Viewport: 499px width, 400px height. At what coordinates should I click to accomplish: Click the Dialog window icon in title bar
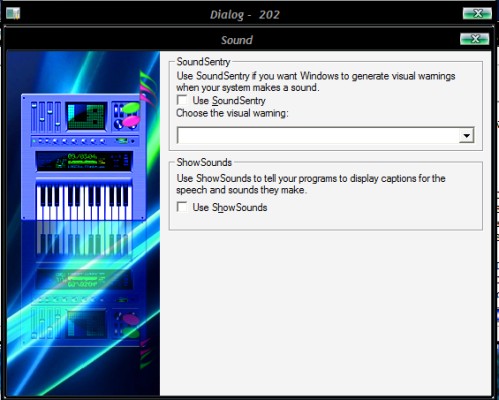point(13,14)
